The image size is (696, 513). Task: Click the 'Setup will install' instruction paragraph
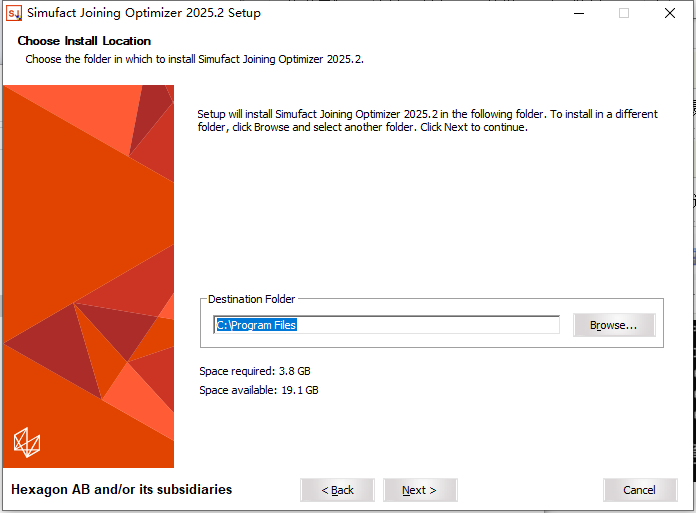pyautogui.click(x=427, y=121)
